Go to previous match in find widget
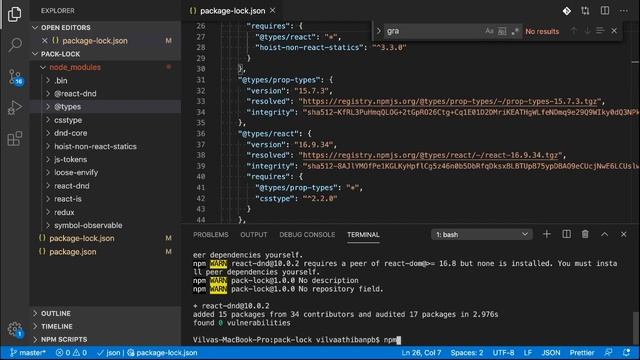This screenshot has height=360, width=640. (x=573, y=31)
